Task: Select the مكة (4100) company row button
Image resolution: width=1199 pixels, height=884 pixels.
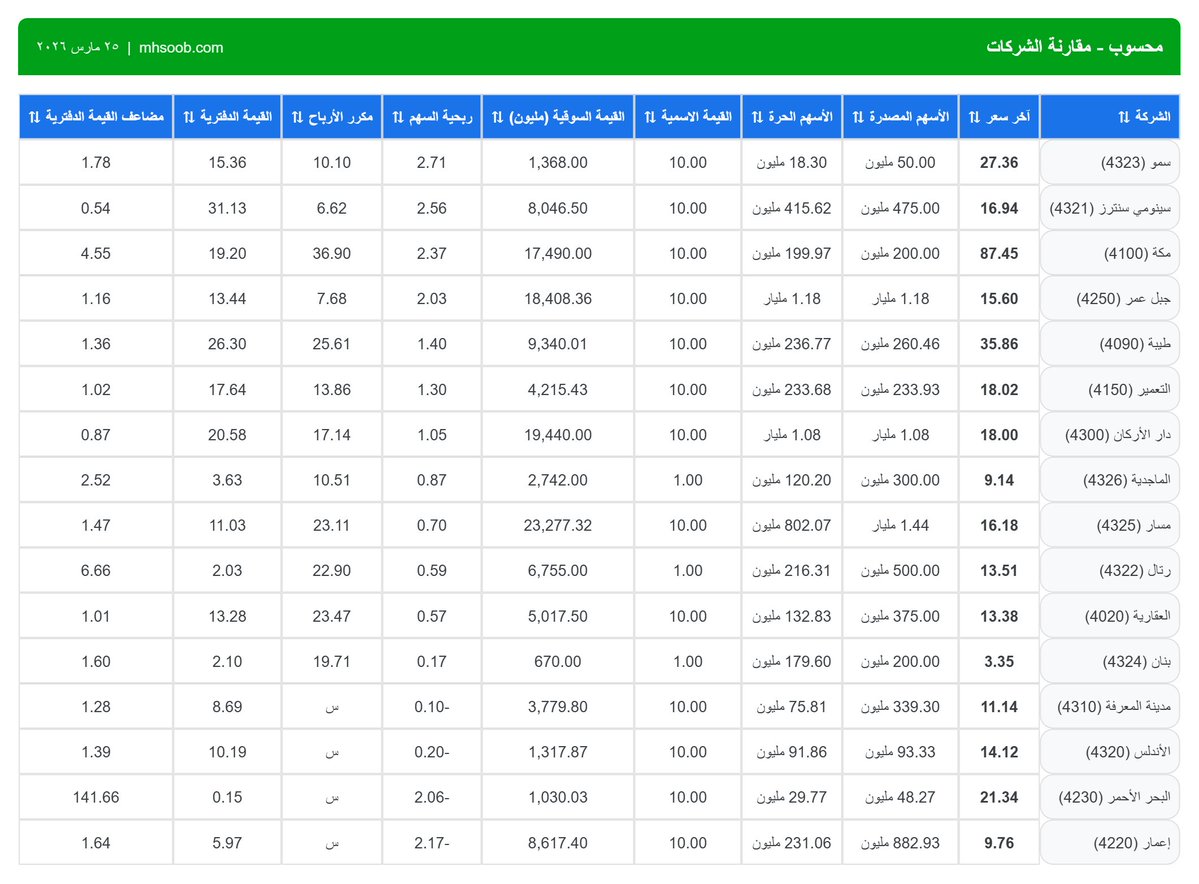Action: [x=1110, y=253]
